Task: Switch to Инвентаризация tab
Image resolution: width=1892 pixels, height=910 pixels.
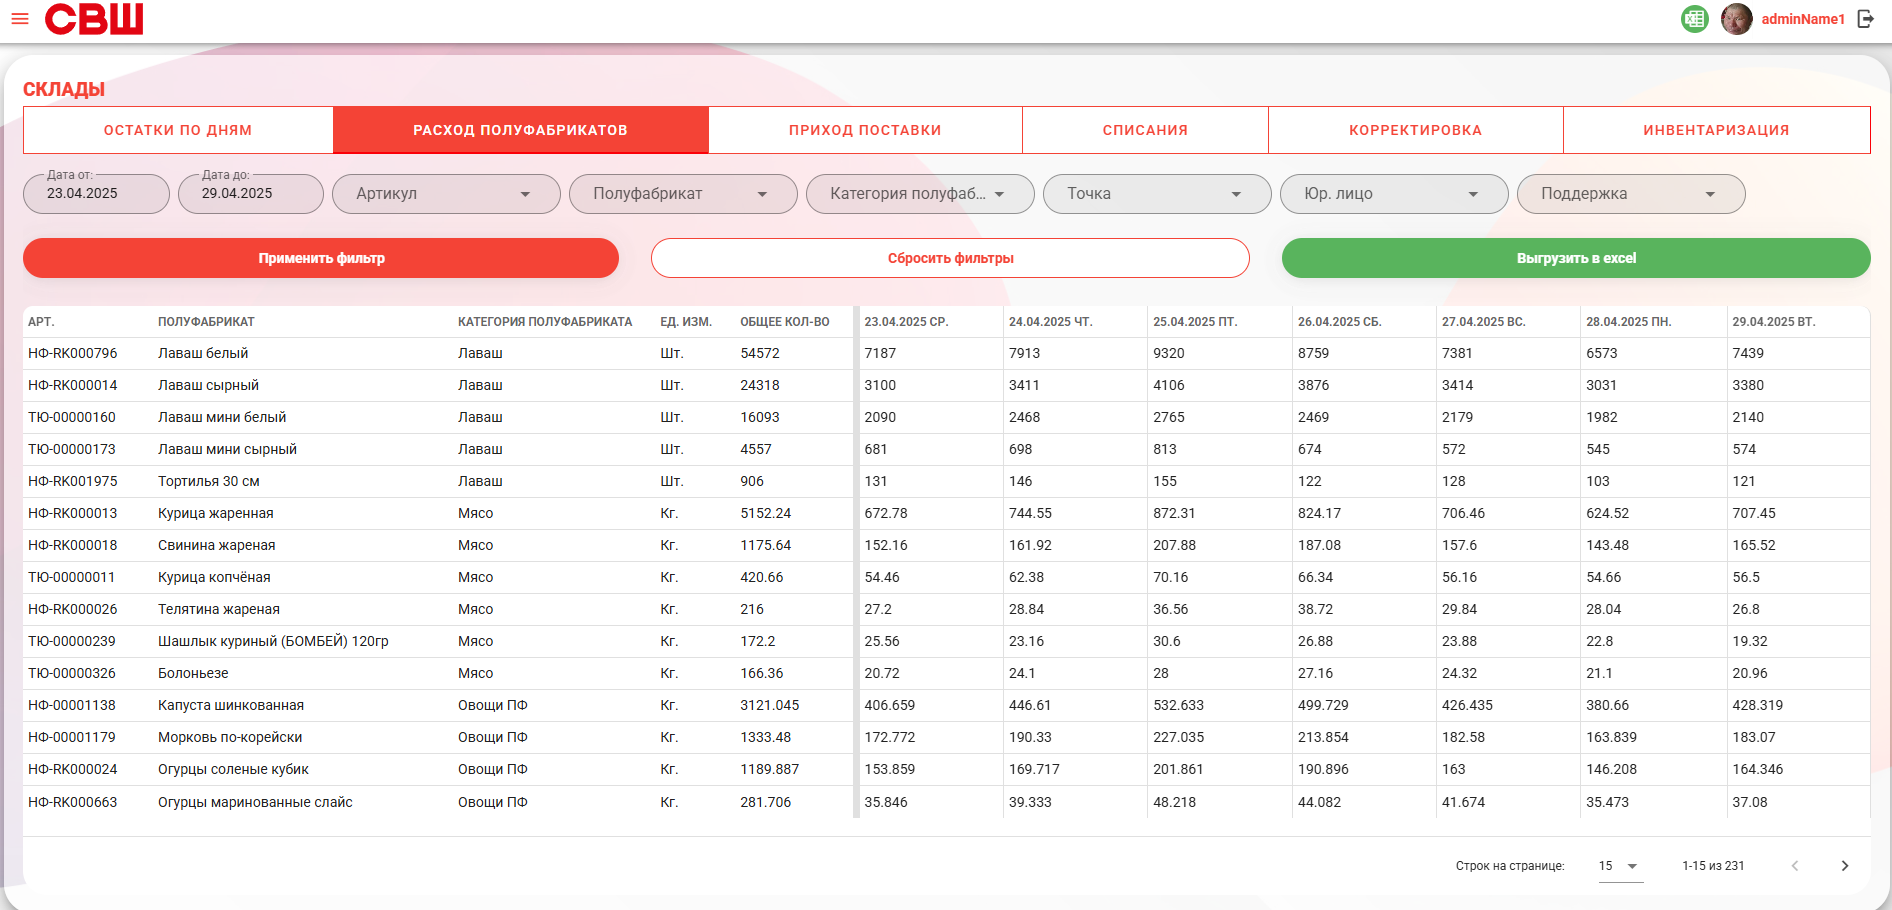Action: [1716, 130]
